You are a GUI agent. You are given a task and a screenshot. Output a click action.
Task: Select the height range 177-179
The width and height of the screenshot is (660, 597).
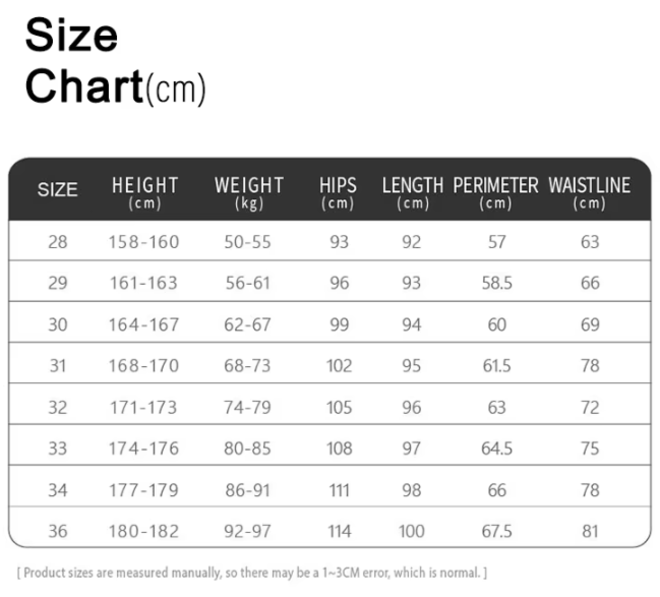pos(143,490)
